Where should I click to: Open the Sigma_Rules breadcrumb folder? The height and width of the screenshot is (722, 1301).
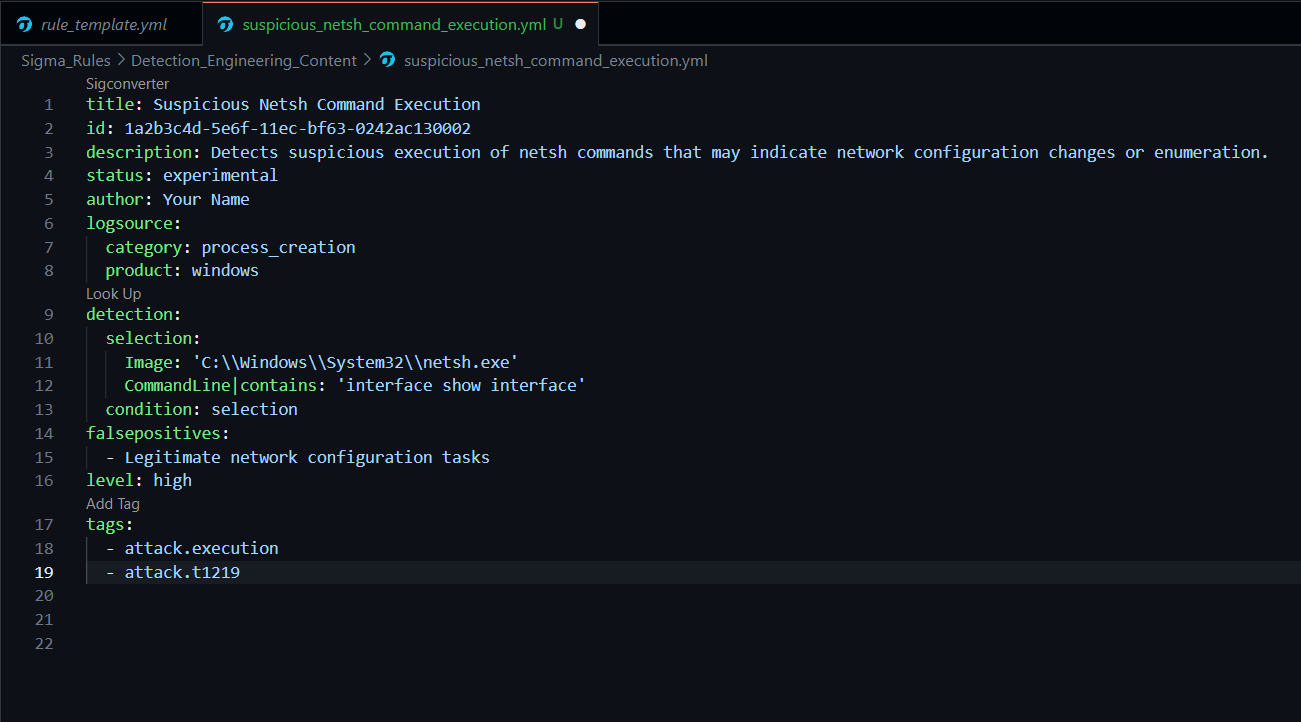click(66, 61)
